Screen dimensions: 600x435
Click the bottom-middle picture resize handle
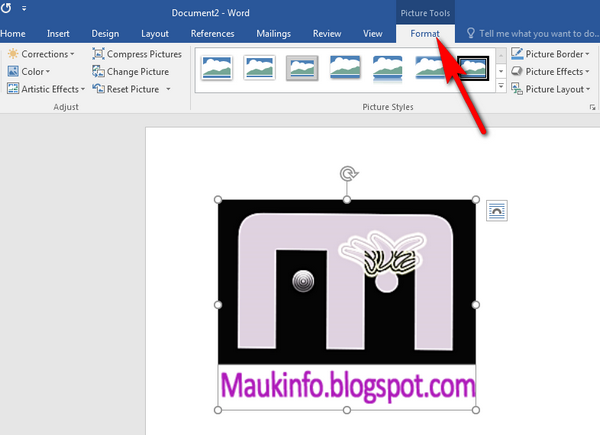coord(347,410)
